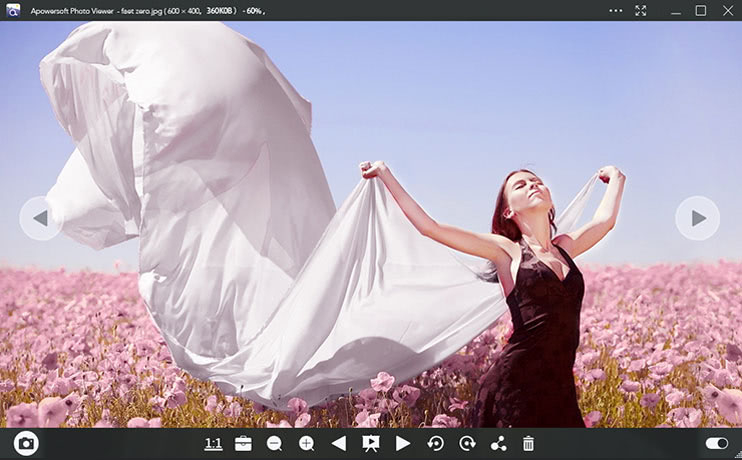Click the right overlay arrow on the photo
742x460 pixels.
click(697, 218)
